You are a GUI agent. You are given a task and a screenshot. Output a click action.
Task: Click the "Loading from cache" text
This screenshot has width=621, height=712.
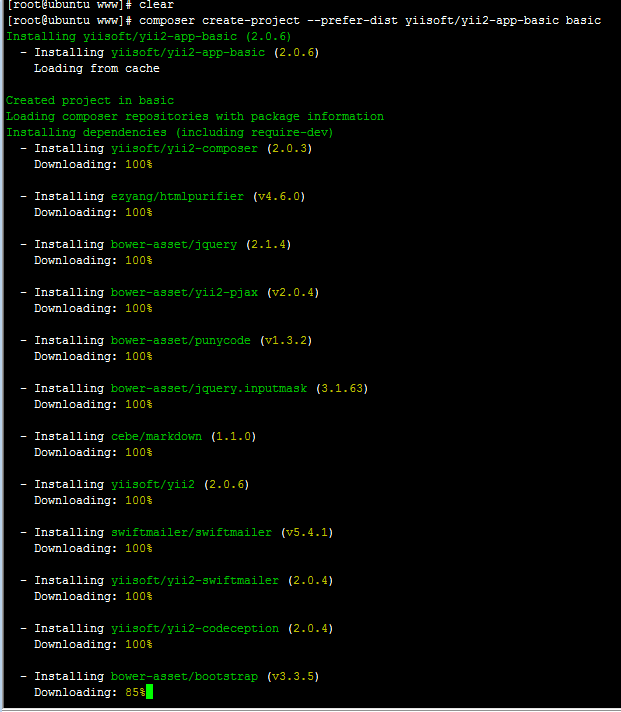(97, 68)
